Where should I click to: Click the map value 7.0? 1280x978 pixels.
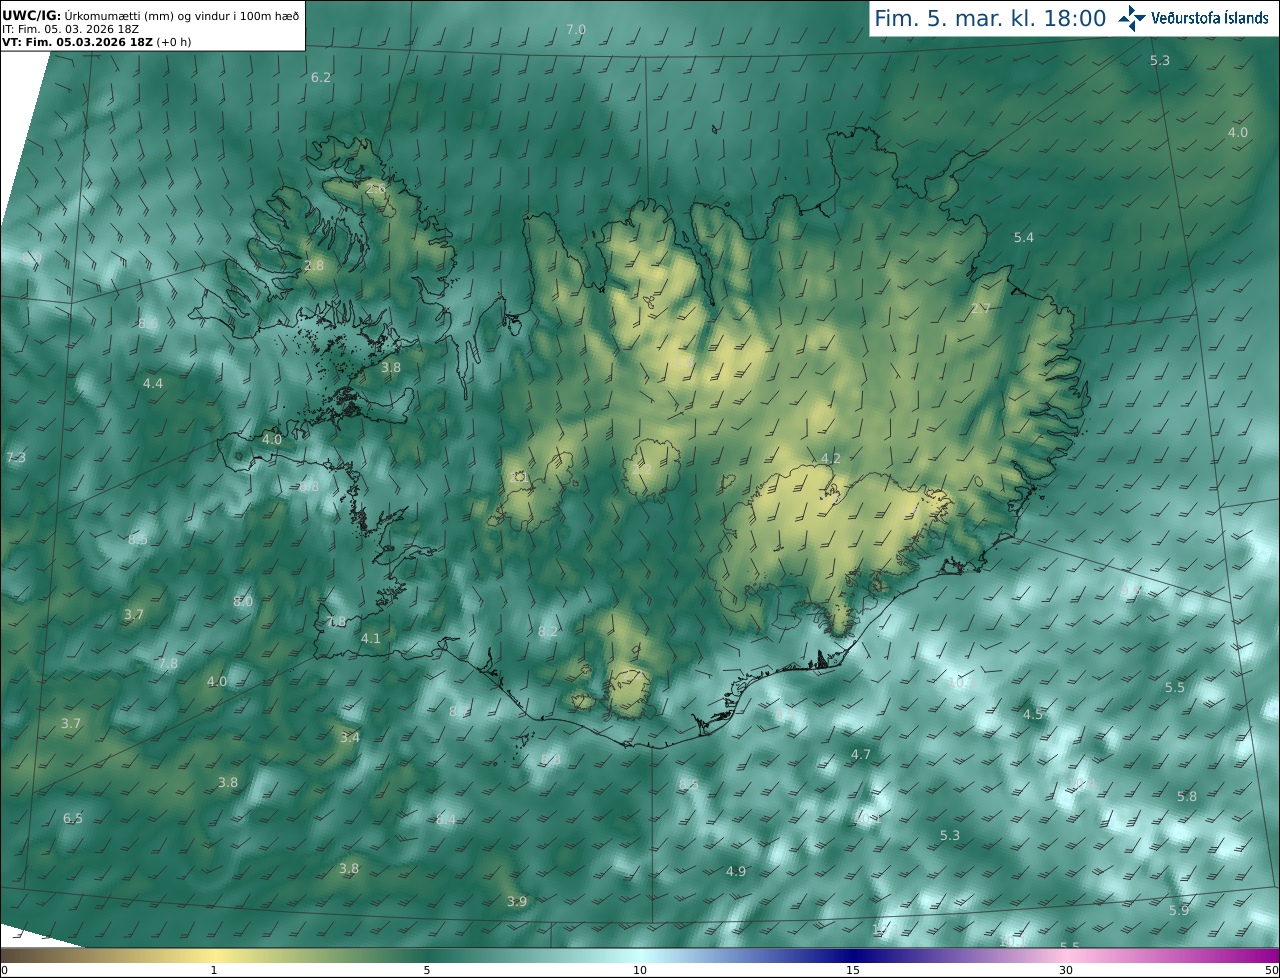click(x=576, y=30)
